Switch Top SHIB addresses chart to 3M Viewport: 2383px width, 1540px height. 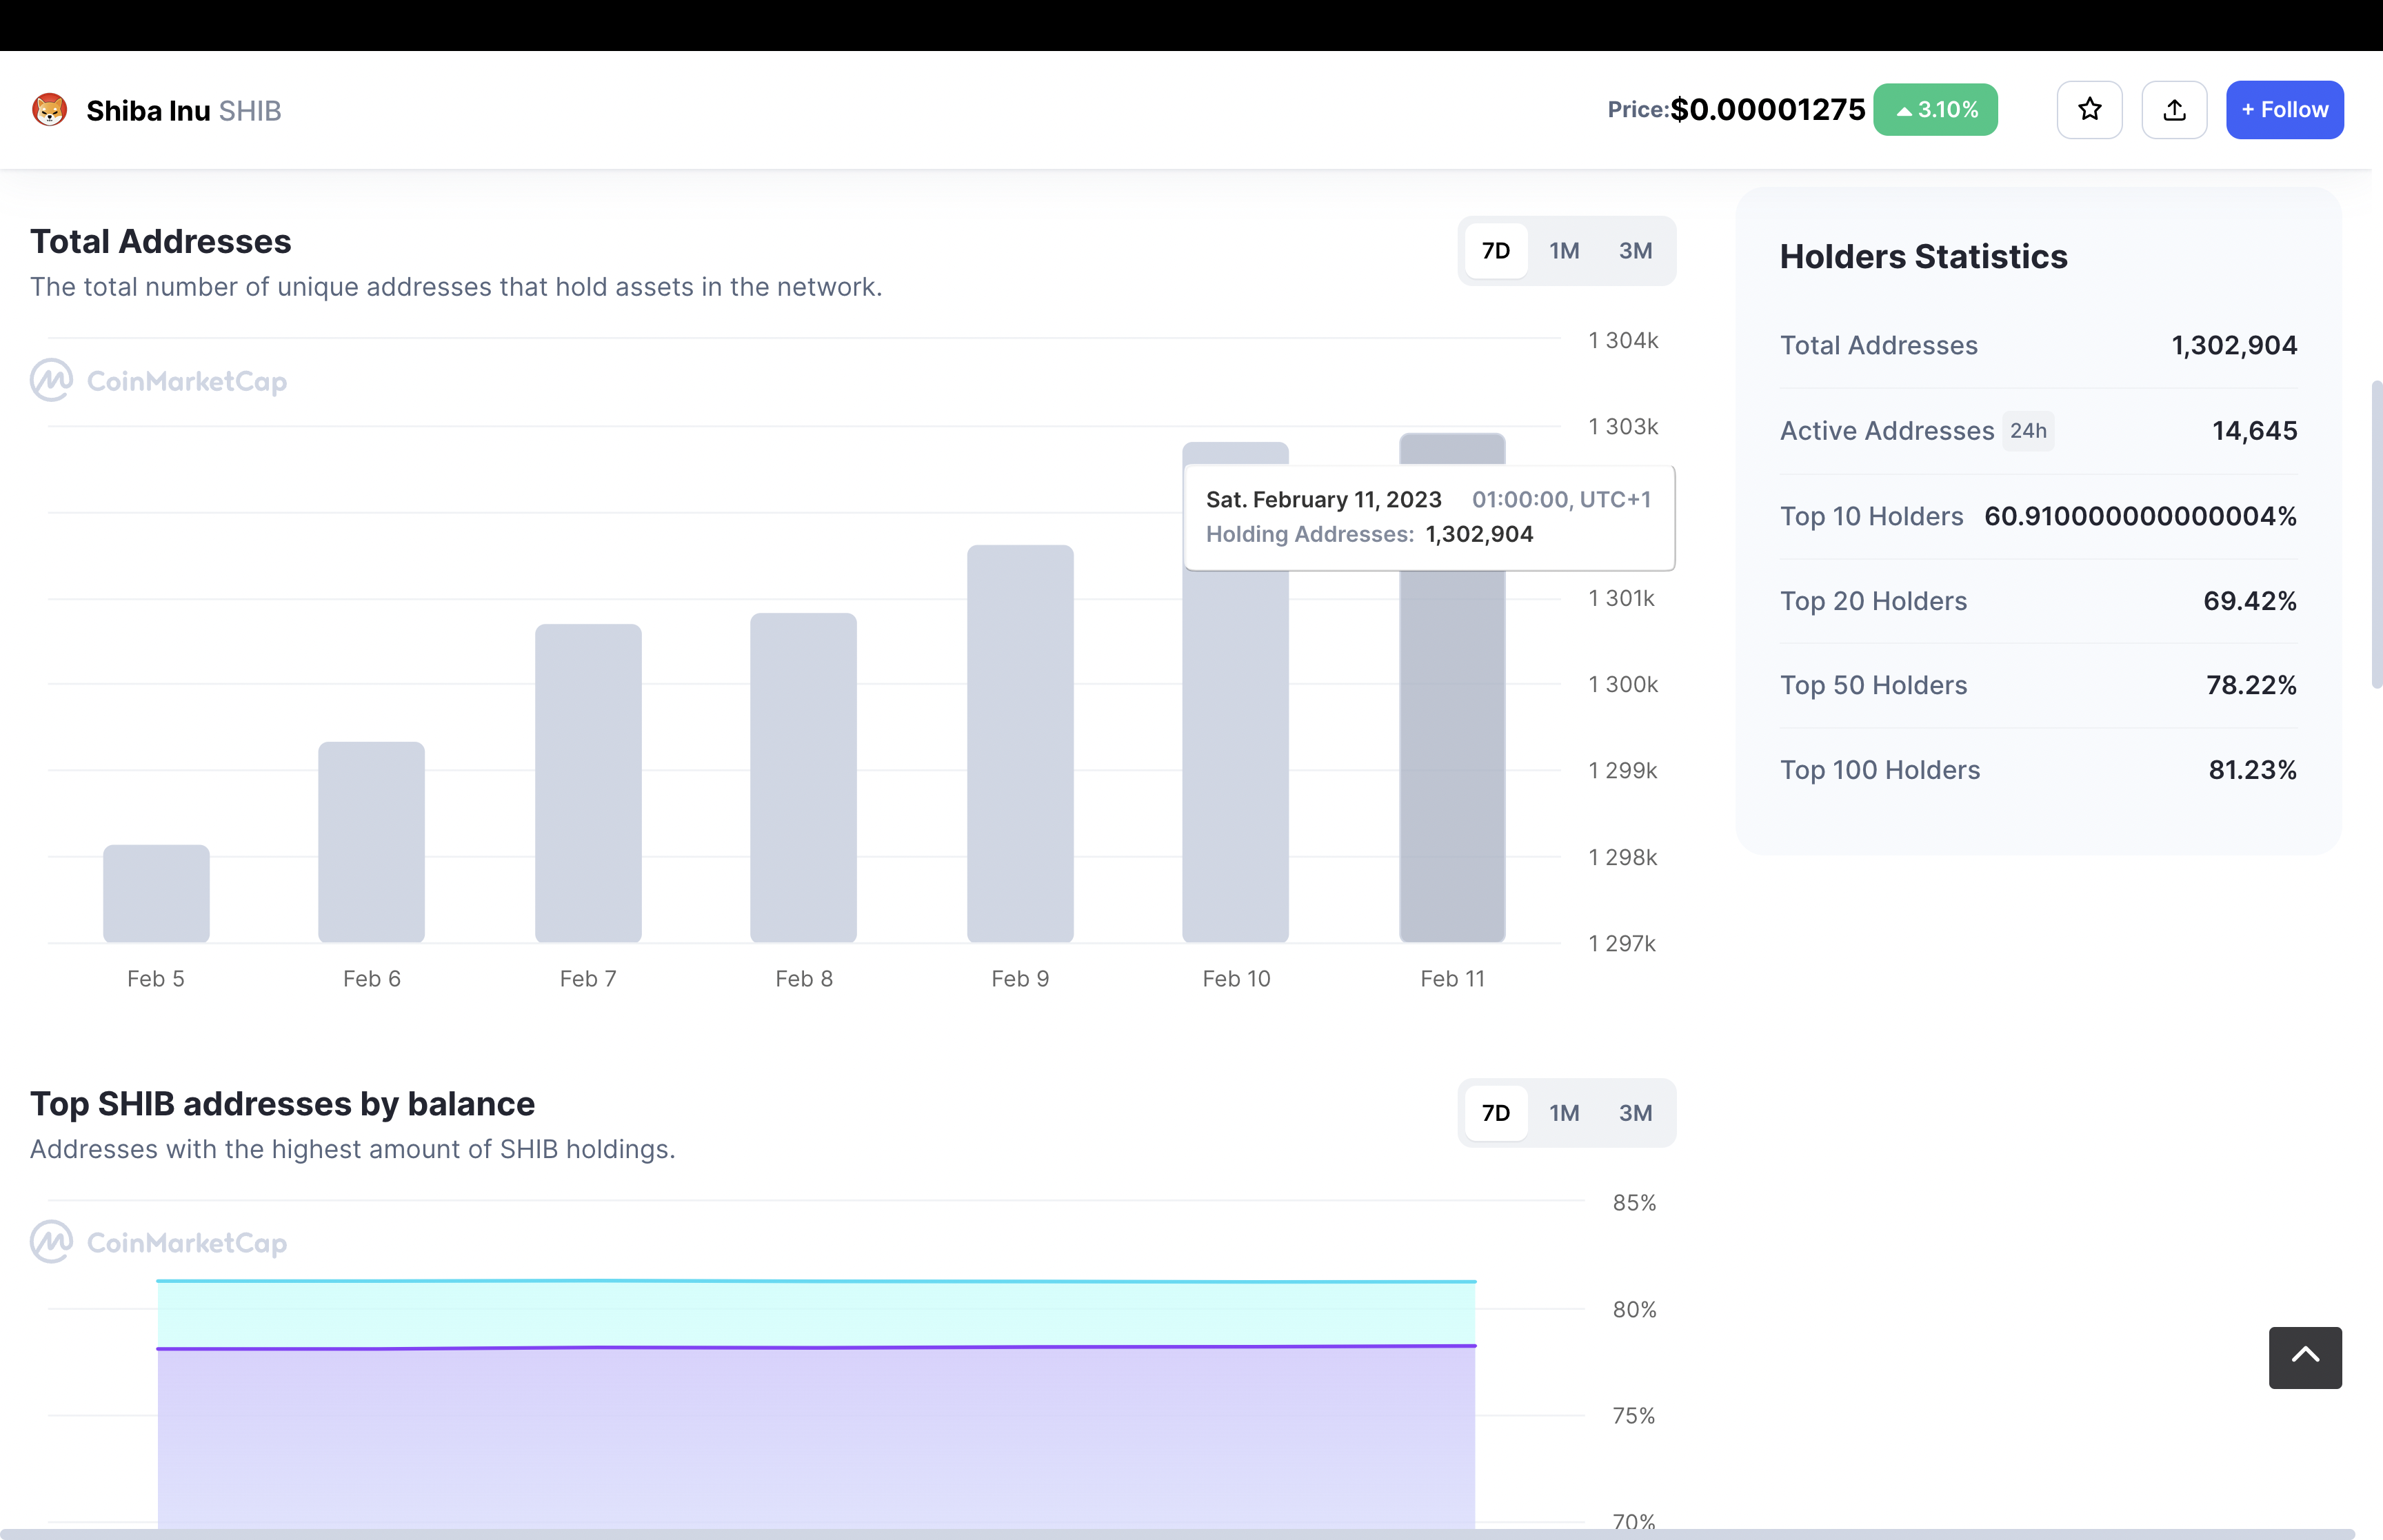point(1635,1113)
